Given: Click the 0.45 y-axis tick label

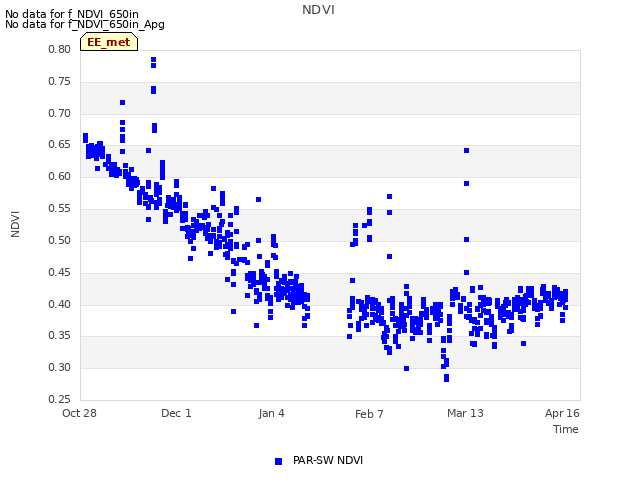Looking at the screenshot, I should (x=60, y=272).
